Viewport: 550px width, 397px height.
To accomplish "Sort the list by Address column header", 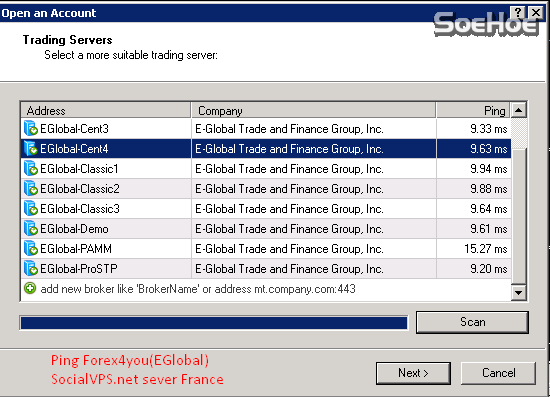I will coord(106,110).
